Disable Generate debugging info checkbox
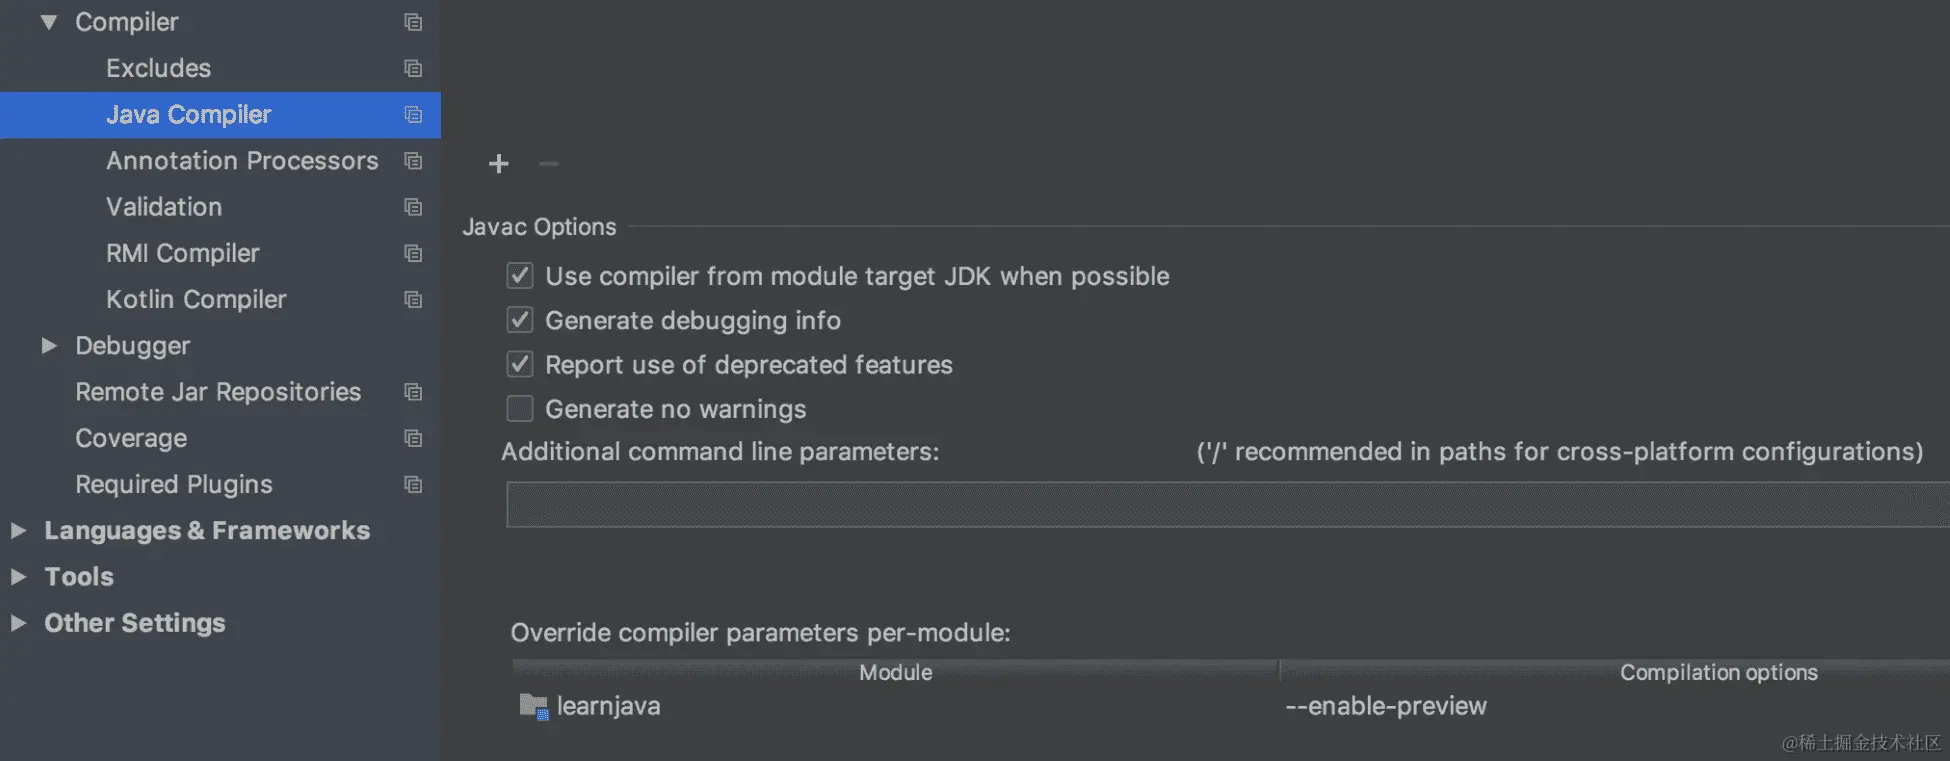Screen dimensions: 1950x761 tap(520, 320)
